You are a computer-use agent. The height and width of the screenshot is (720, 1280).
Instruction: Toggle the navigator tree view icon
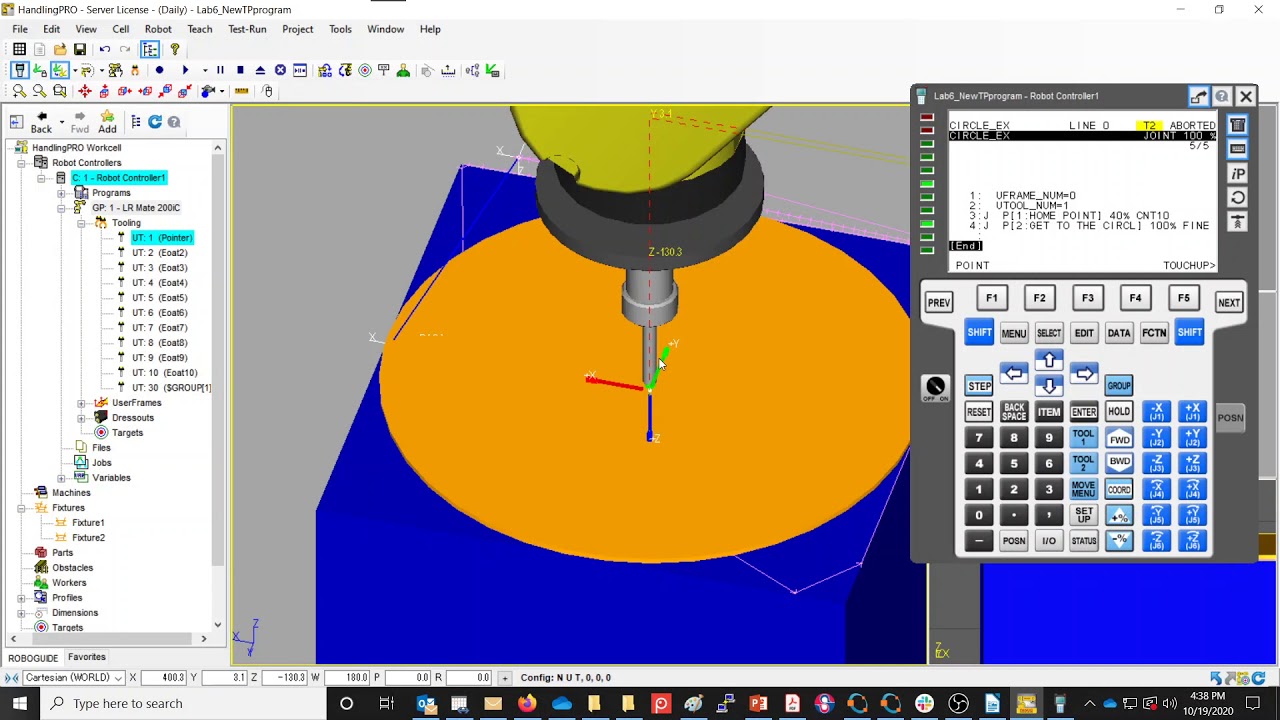[x=150, y=49]
